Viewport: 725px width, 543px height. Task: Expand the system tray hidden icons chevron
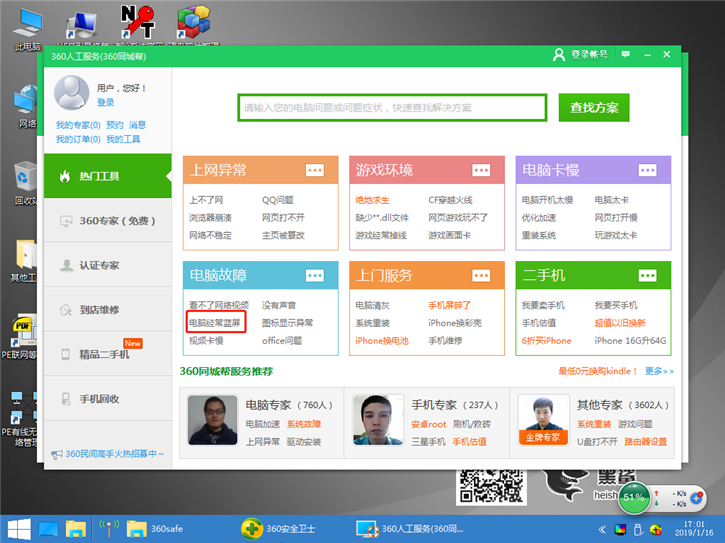coord(602,529)
